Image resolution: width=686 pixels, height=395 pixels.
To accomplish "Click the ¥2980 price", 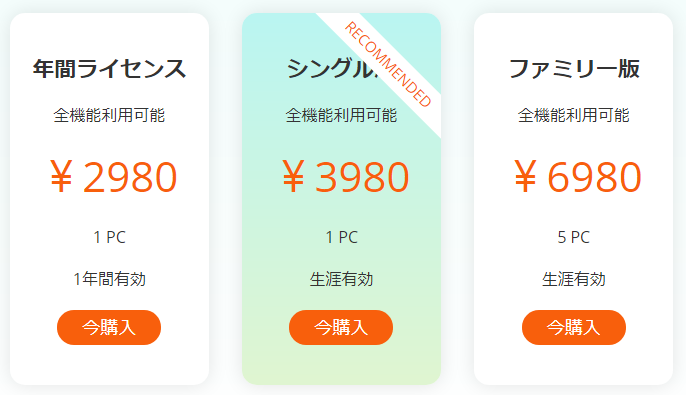I will pyautogui.click(x=113, y=177).
